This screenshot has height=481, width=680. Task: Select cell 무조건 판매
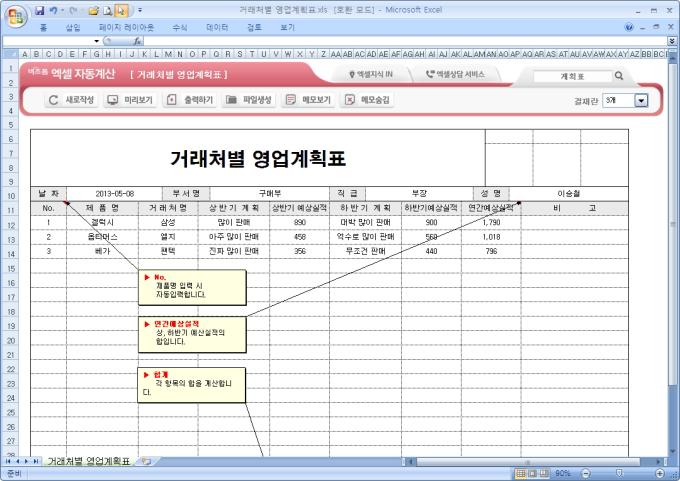click(x=365, y=251)
